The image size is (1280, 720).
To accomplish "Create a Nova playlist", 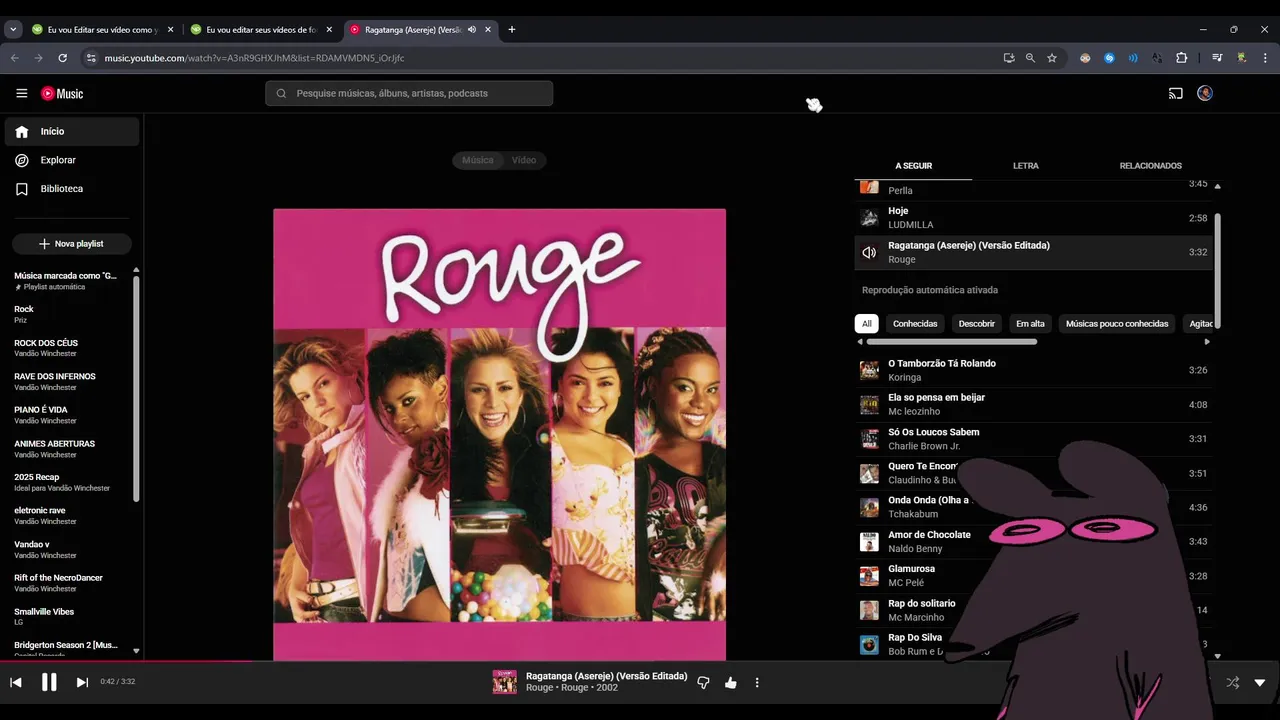I will coord(72,244).
